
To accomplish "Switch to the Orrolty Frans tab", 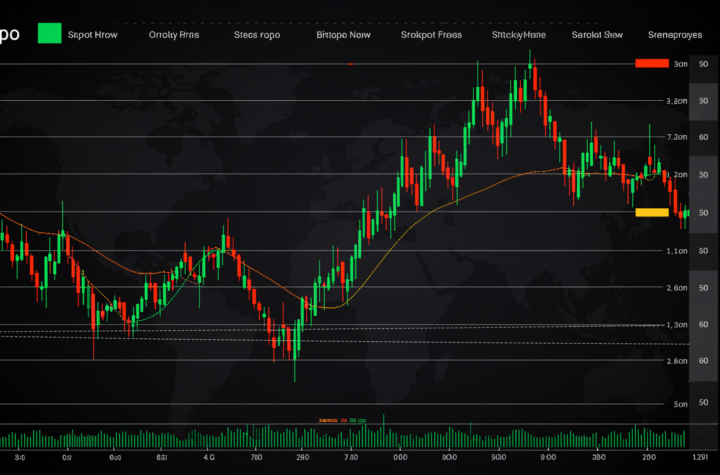I will pos(174,35).
